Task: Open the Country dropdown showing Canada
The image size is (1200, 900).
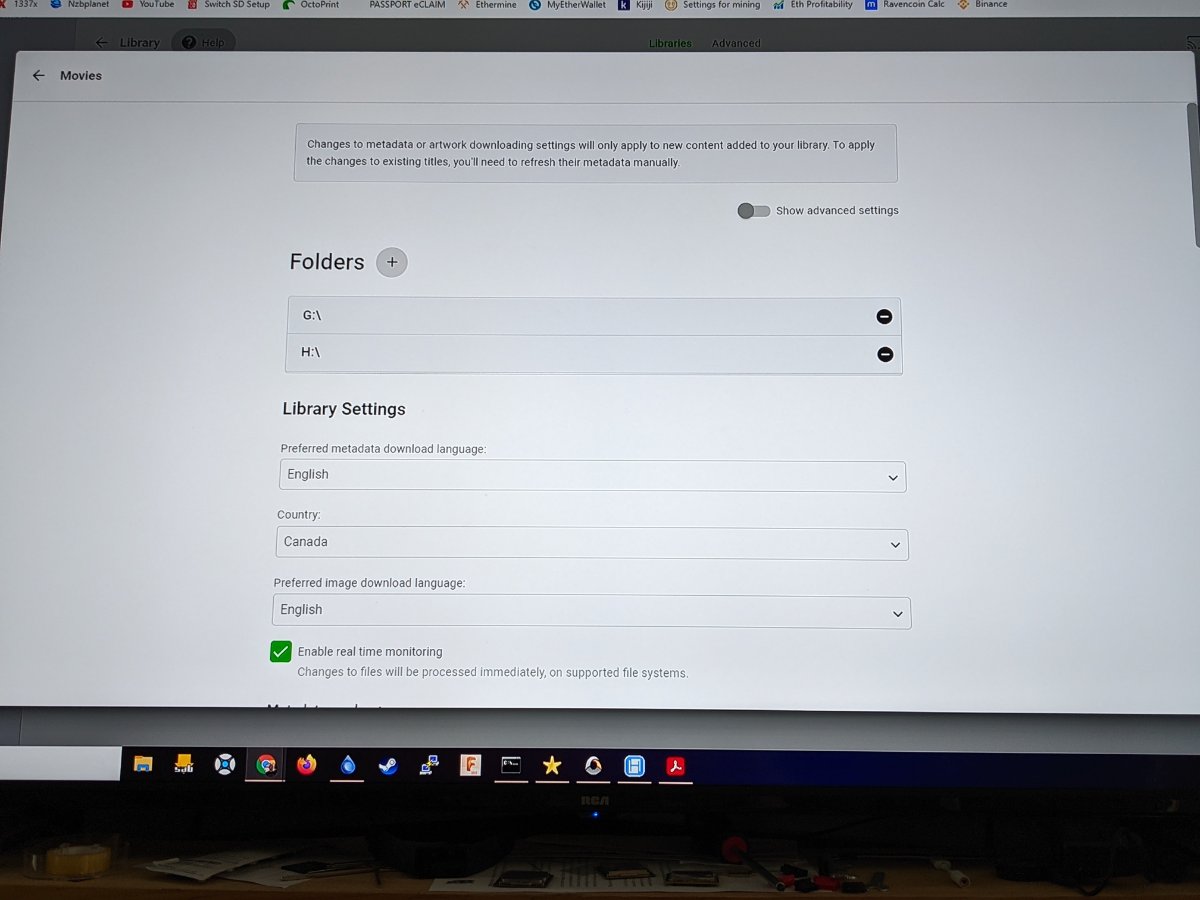Action: coord(592,544)
